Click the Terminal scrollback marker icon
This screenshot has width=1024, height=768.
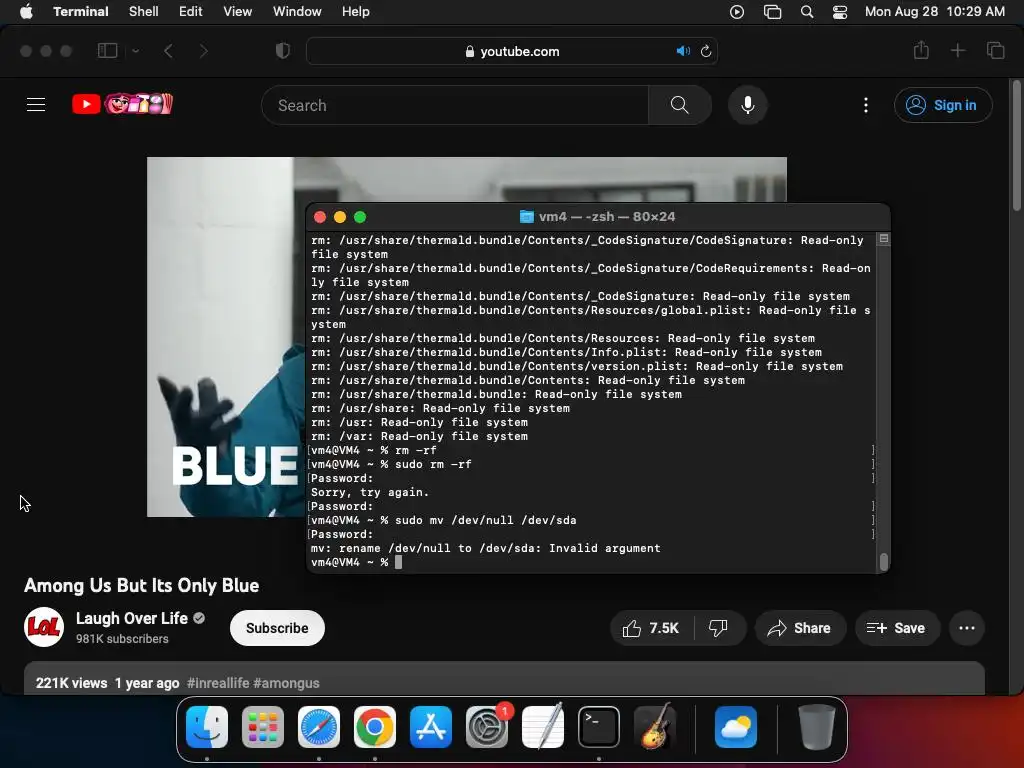[884, 239]
